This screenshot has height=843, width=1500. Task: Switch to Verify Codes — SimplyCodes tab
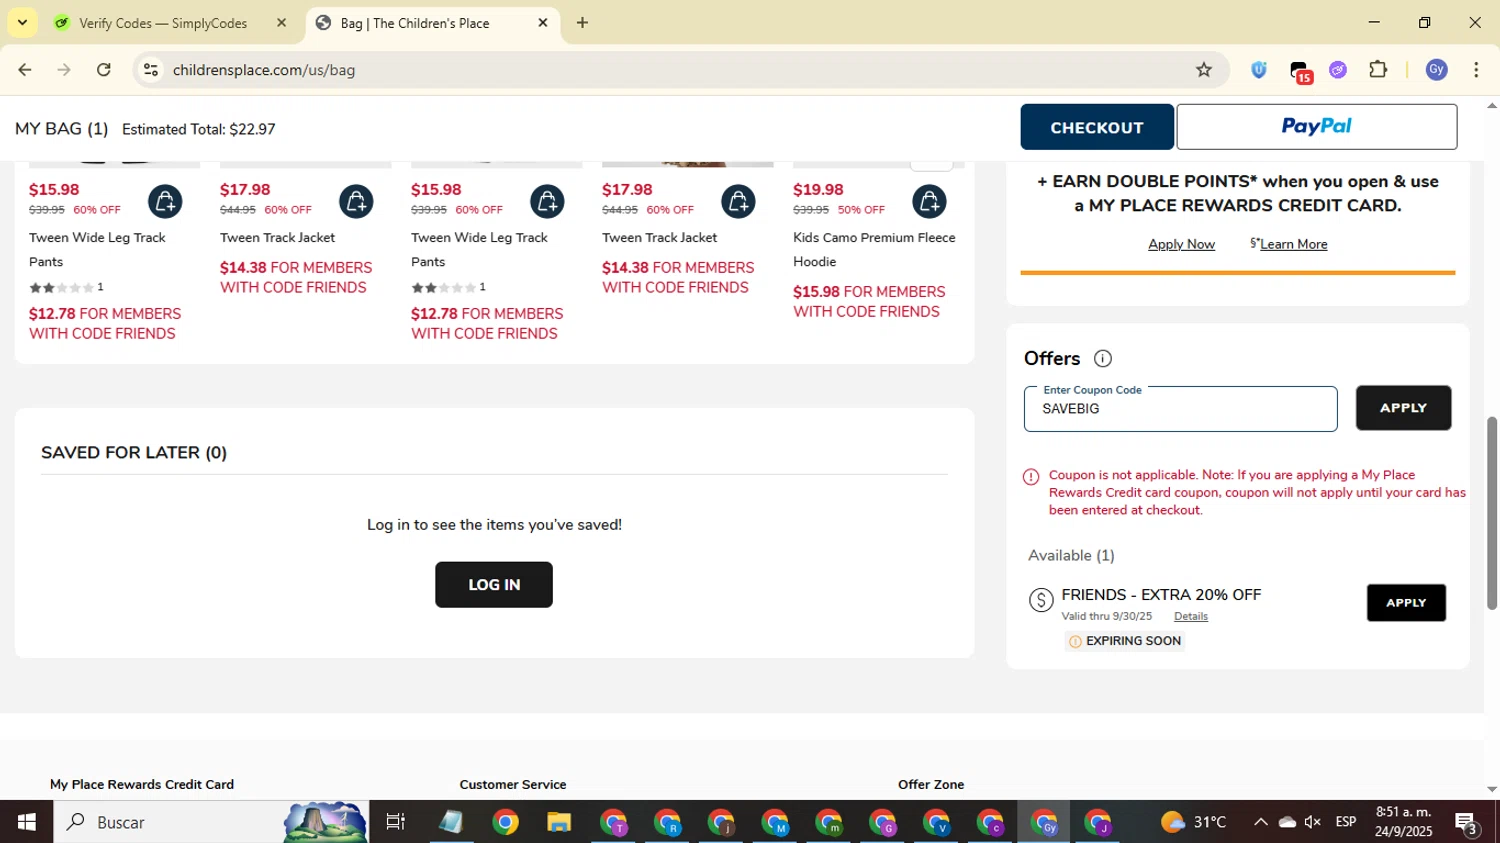162,23
